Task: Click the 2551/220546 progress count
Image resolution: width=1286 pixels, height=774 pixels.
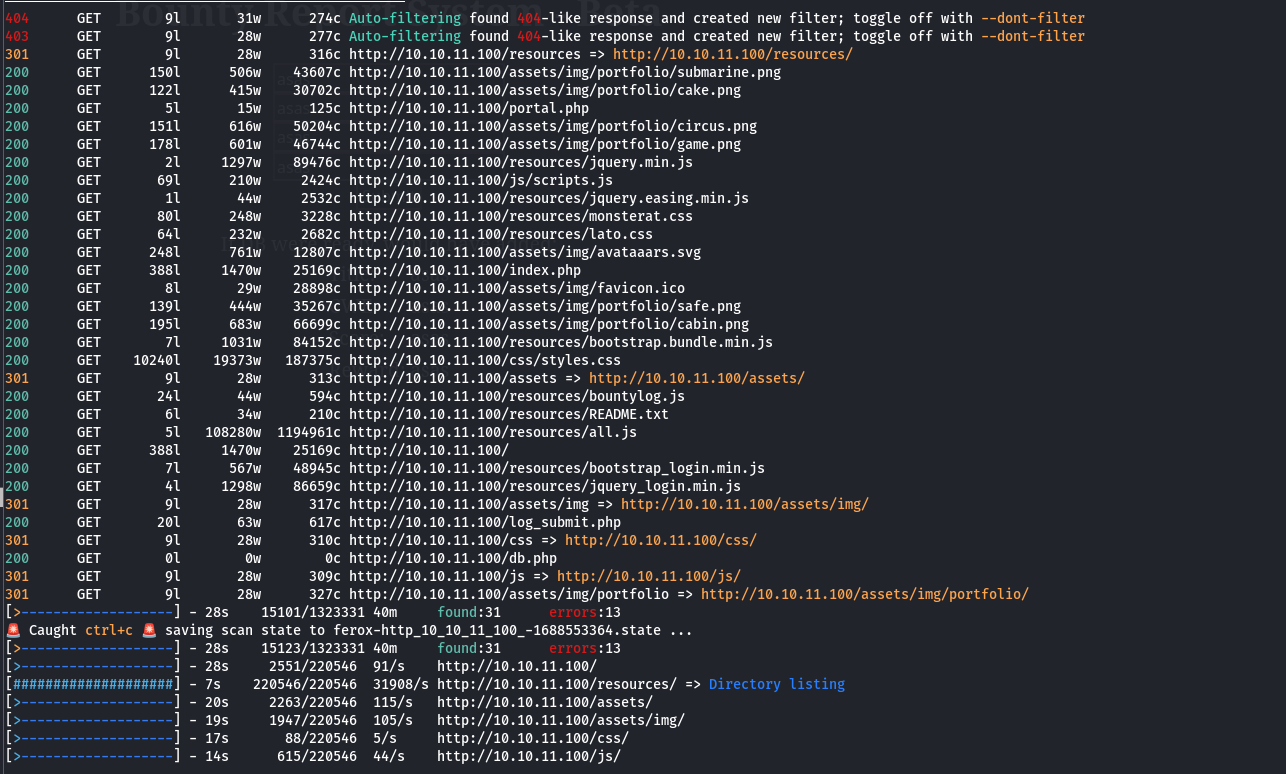Action: [x=313, y=666]
